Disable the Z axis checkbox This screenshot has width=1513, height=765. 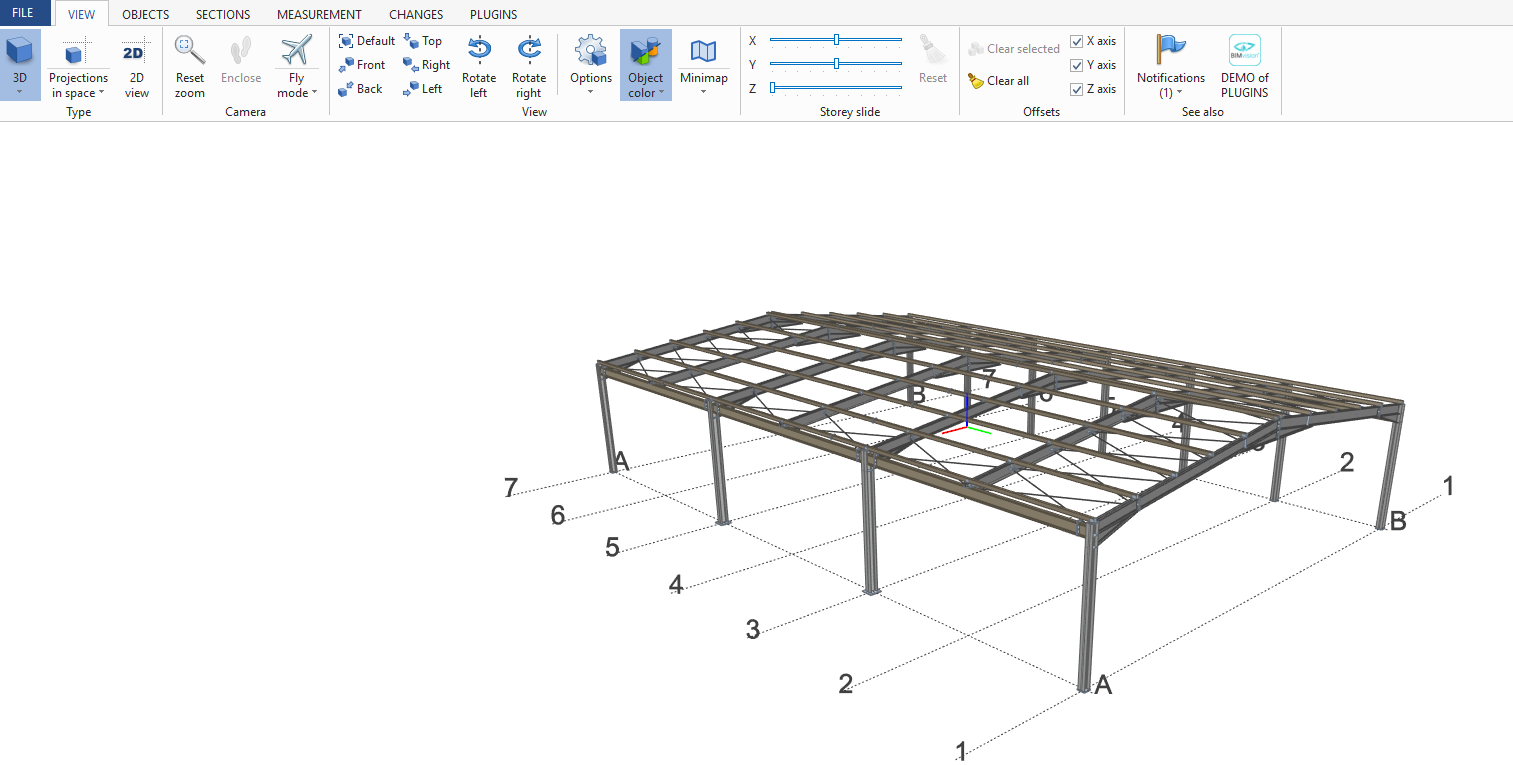click(x=1077, y=89)
